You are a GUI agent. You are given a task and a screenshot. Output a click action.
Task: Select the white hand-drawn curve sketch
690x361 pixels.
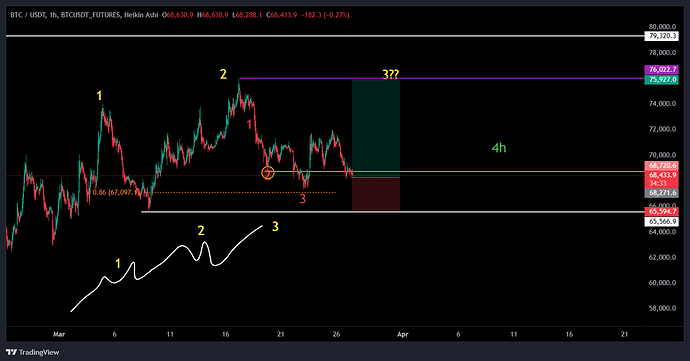[166, 269]
